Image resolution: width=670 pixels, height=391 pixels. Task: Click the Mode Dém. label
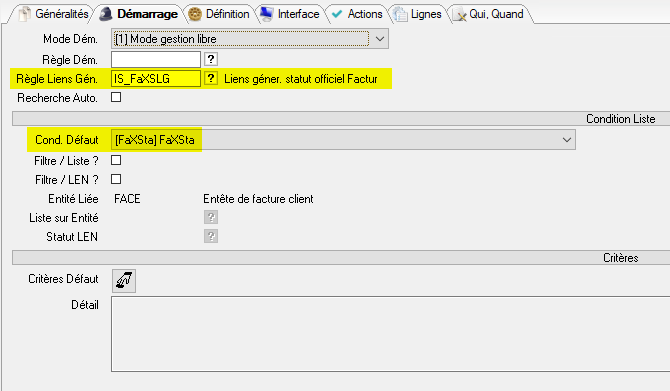pos(71,39)
